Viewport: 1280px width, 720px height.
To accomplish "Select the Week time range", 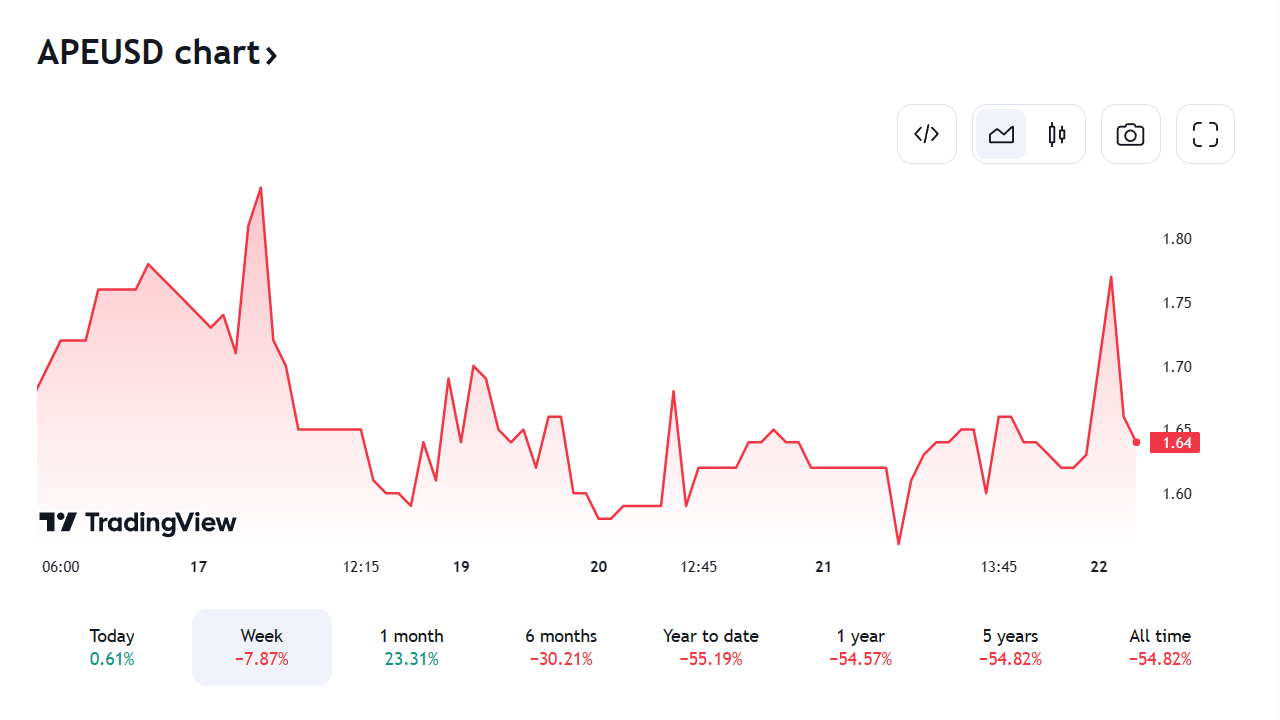I will [x=262, y=647].
